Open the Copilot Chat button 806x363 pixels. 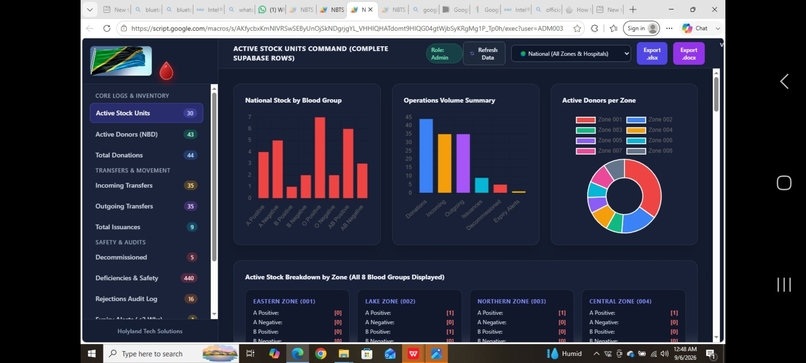click(x=695, y=28)
